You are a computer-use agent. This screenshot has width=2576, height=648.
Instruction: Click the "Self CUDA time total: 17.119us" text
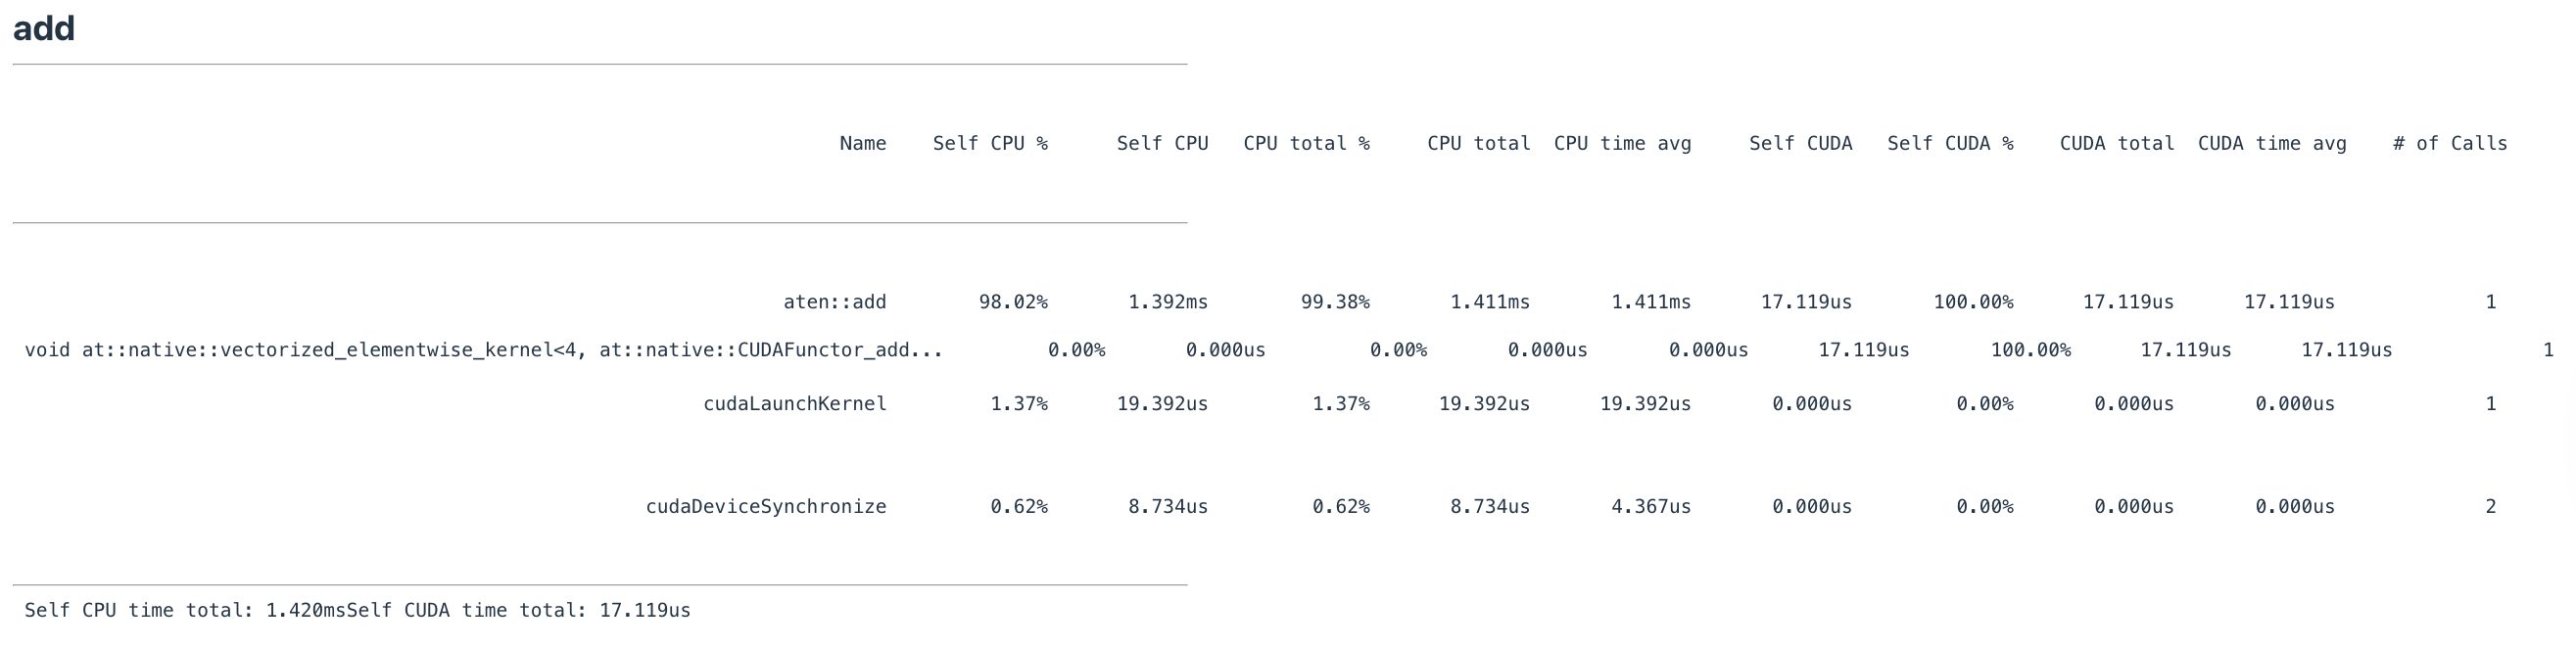(518, 611)
